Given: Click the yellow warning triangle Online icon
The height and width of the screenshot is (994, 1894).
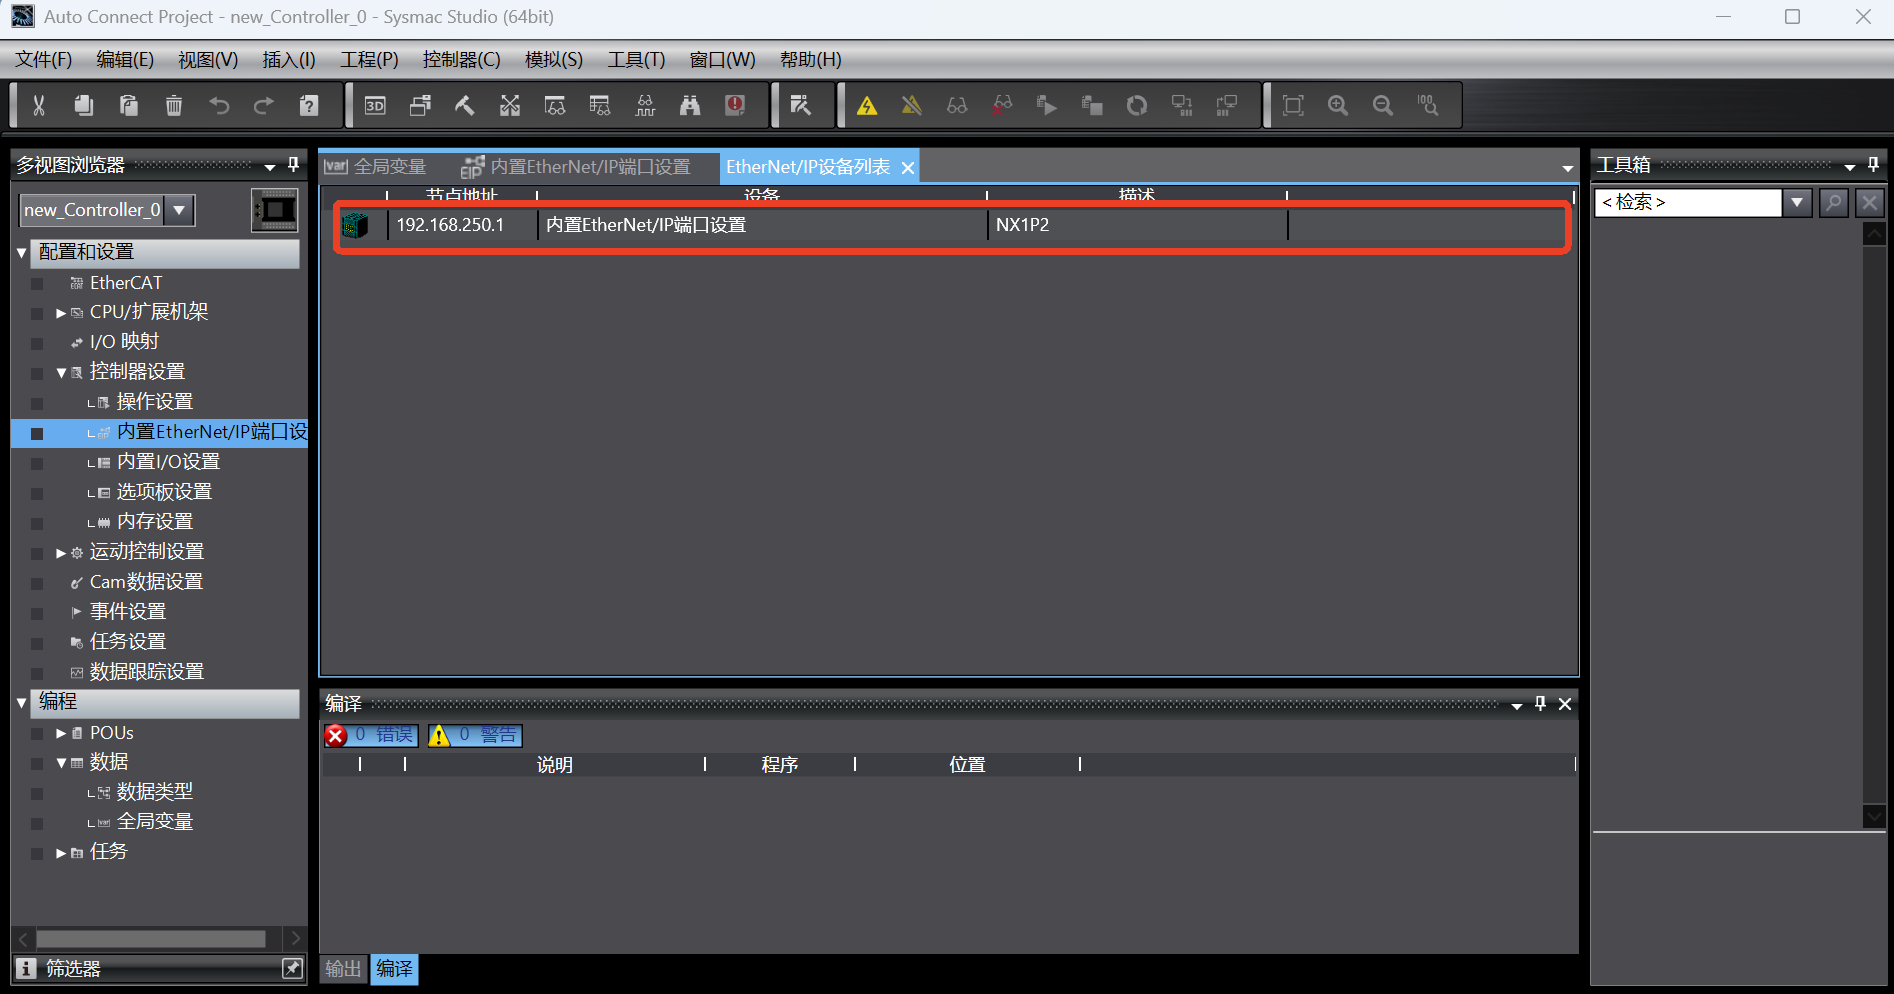Looking at the screenshot, I should click(x=867, y=105).
